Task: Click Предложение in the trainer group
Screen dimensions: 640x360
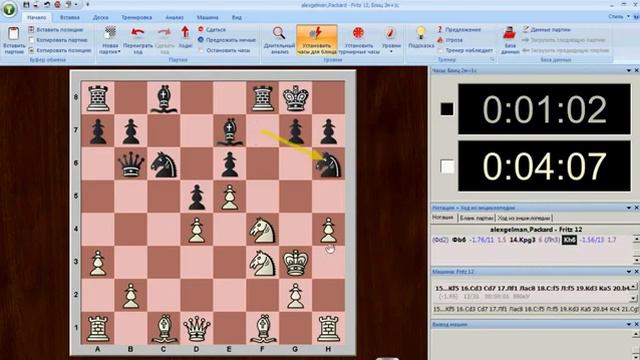Action: tap(459, 29)
